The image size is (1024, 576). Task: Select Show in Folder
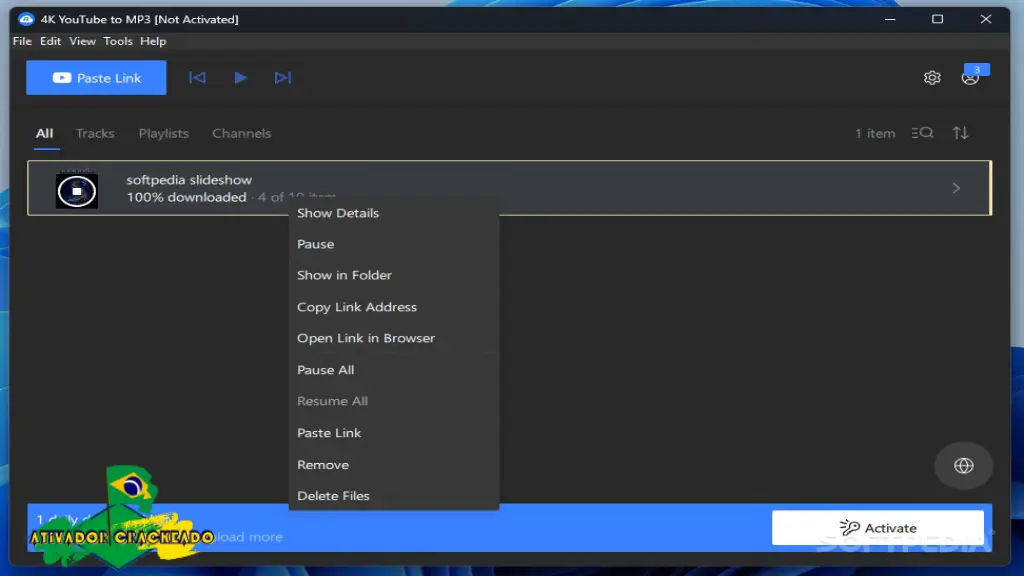pyautogui.click(x=394, y=275)
